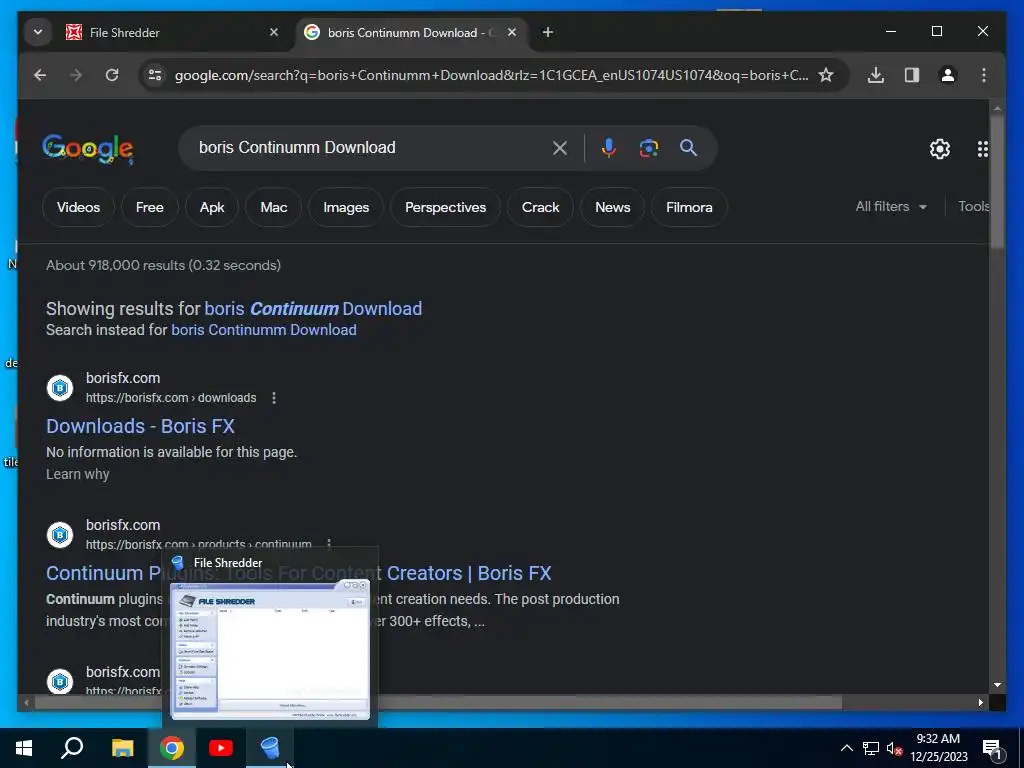Viewport: 1024px width, 768px height.
Task: Filter results by Videos
Action: pyautogui.click(x=78, y=207)
